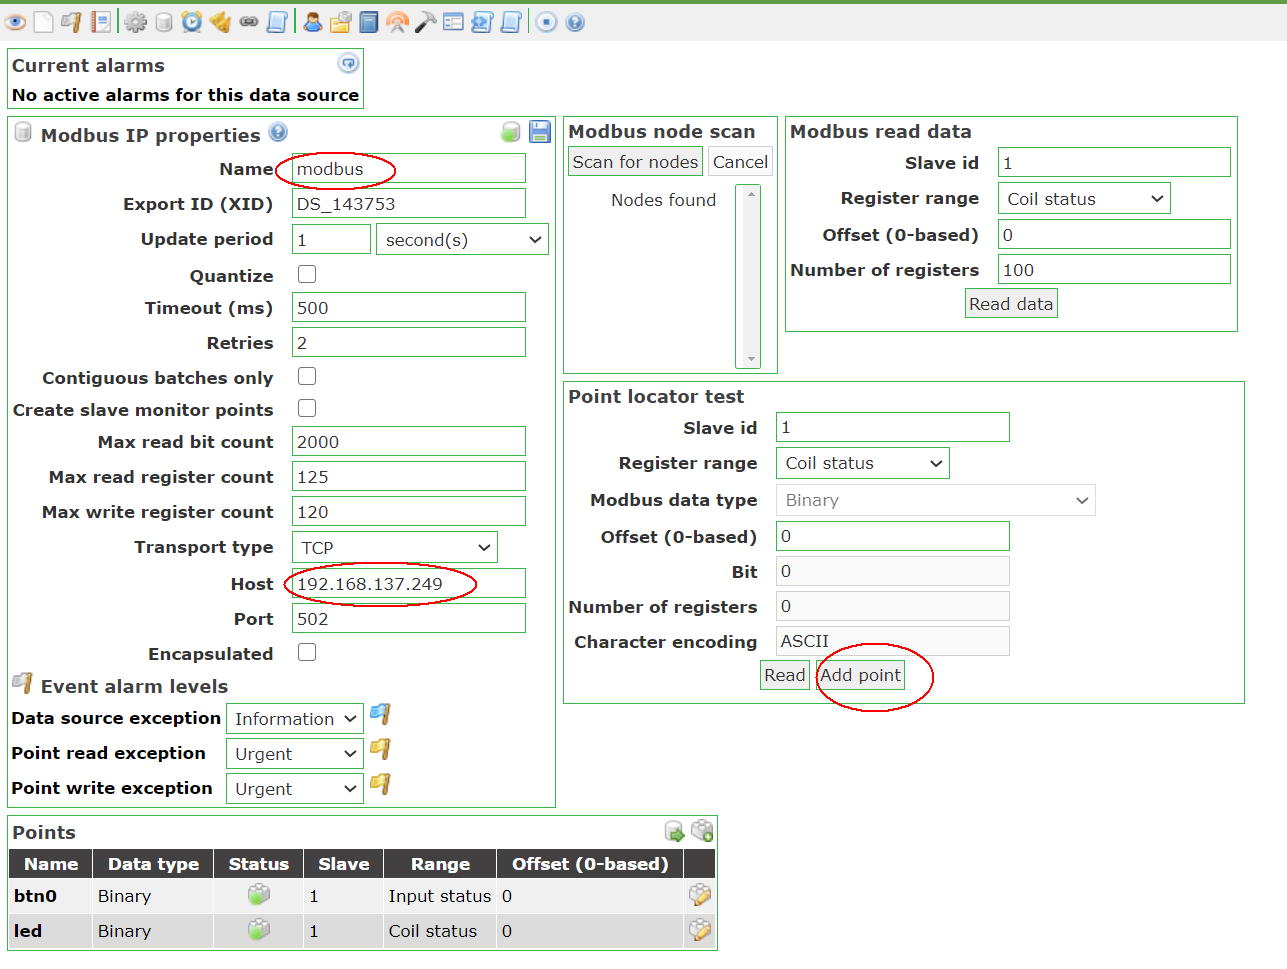Click the Add point button
The image size is (1287, 969).
pos(861,675)
